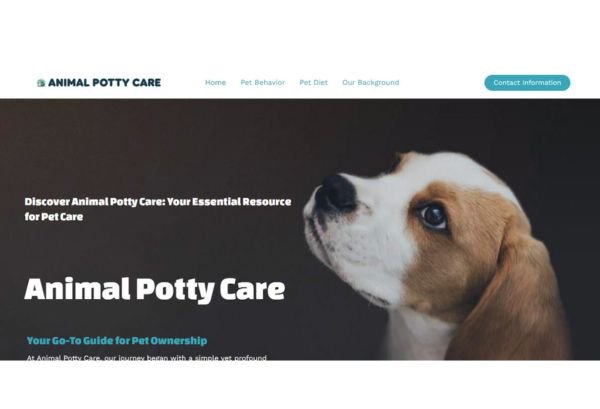This screenshot has height=409, width=600.
Task: Open the Pet Diet menu item
Action: point(313,83)
